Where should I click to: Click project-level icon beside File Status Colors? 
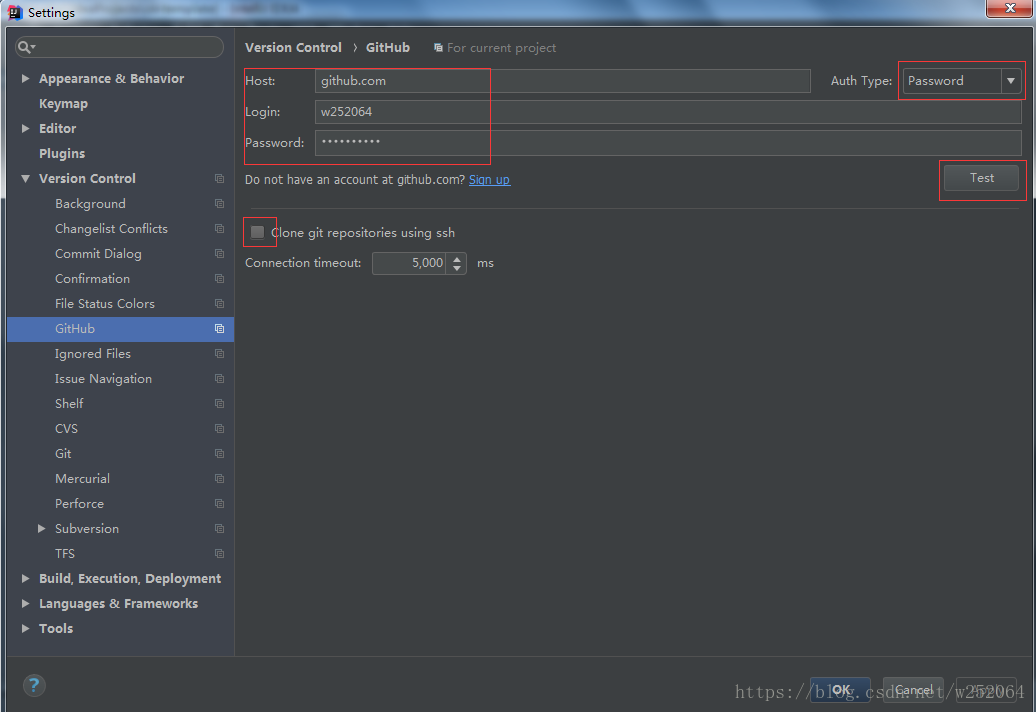[219, 304]
